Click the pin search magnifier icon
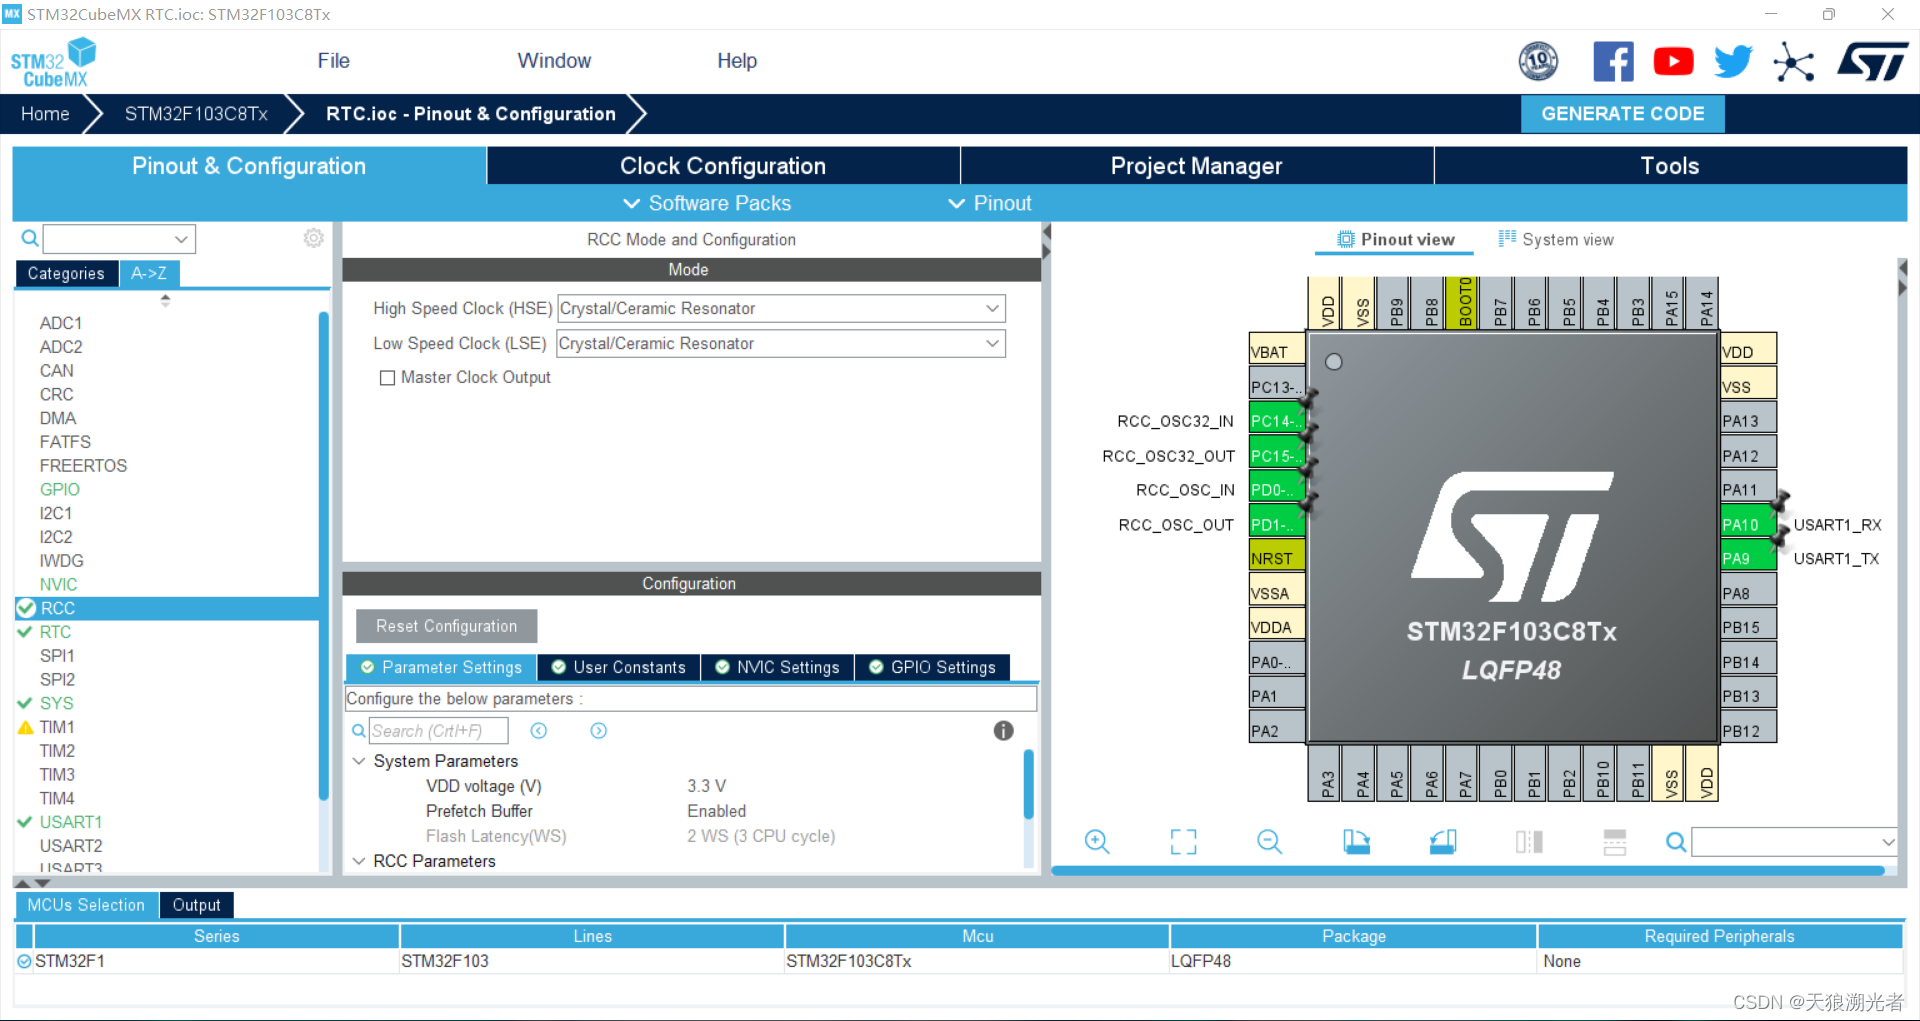1920x1021 pixels. pos(1676,842)
